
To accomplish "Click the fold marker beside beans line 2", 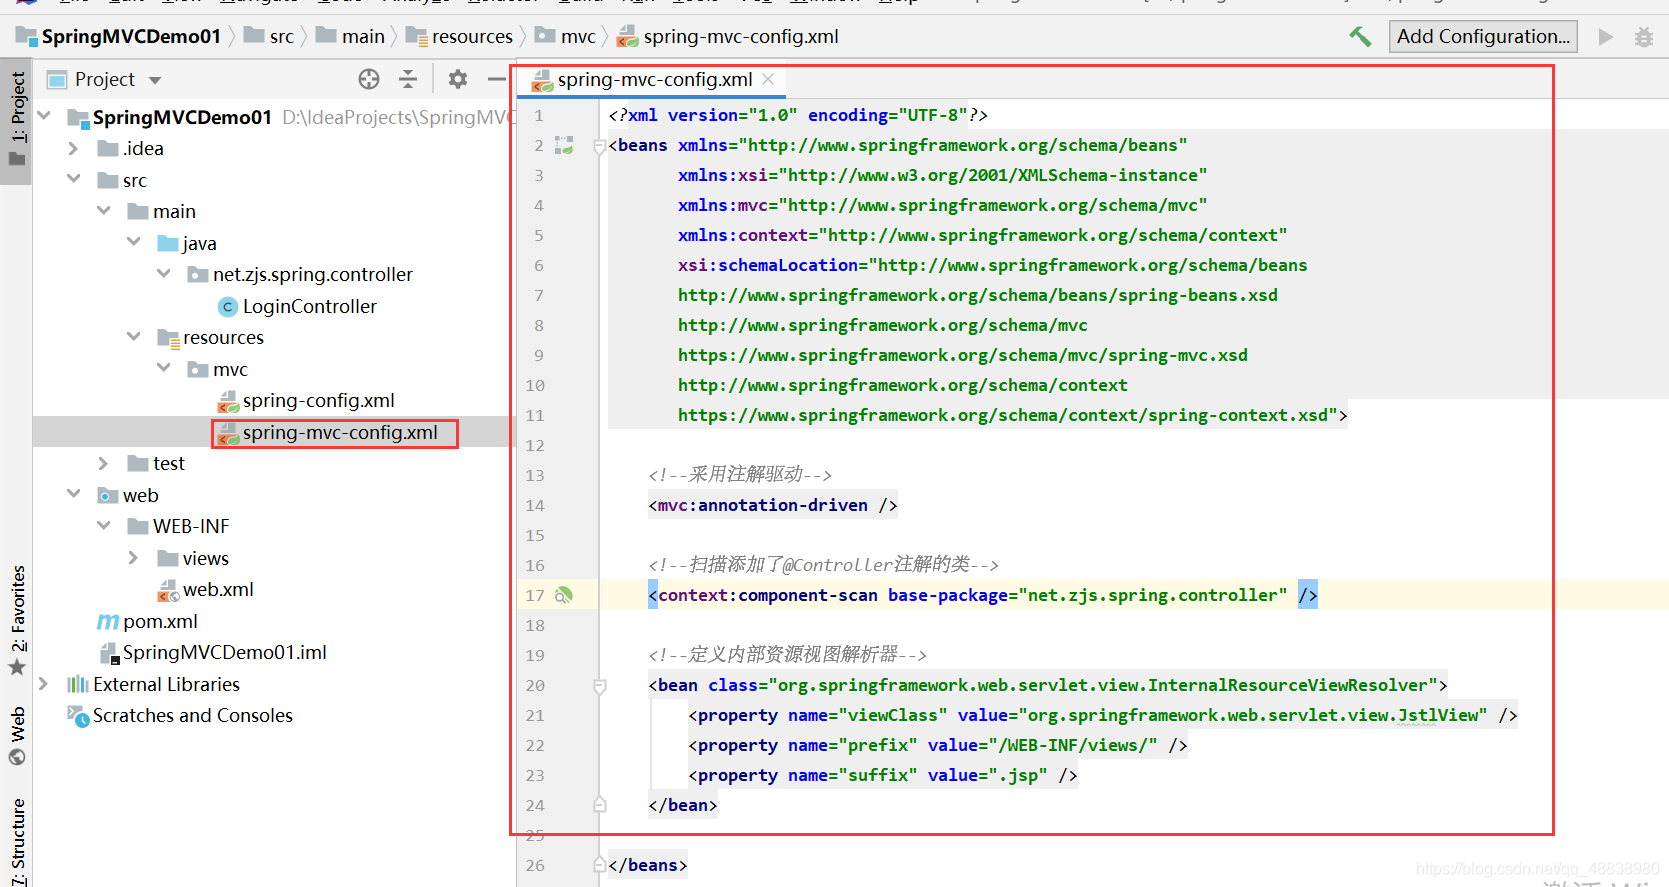I will 600,146.
